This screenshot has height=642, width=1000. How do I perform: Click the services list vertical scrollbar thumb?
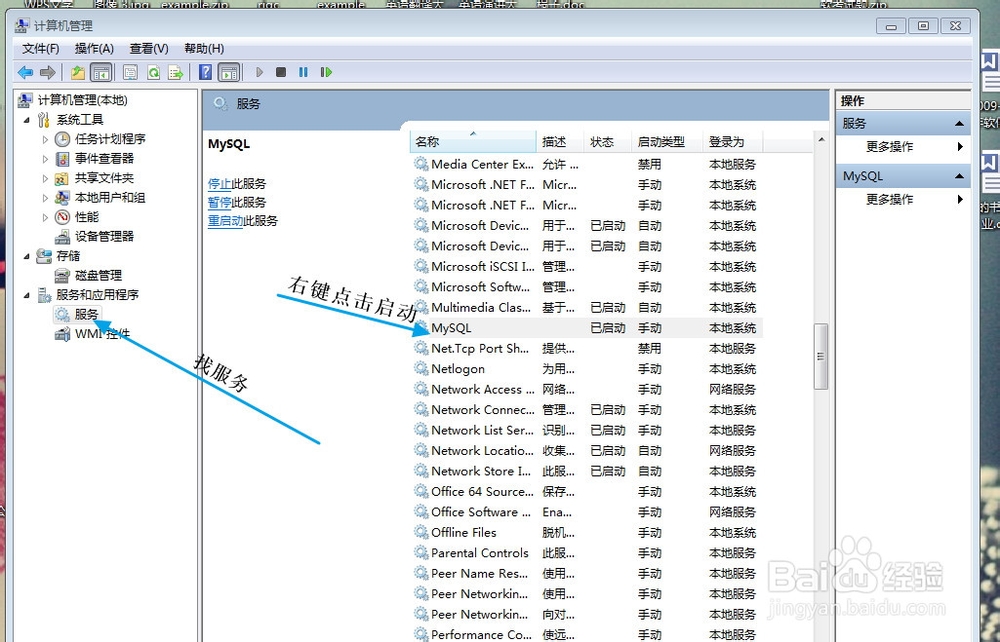[x=821, y=356]
